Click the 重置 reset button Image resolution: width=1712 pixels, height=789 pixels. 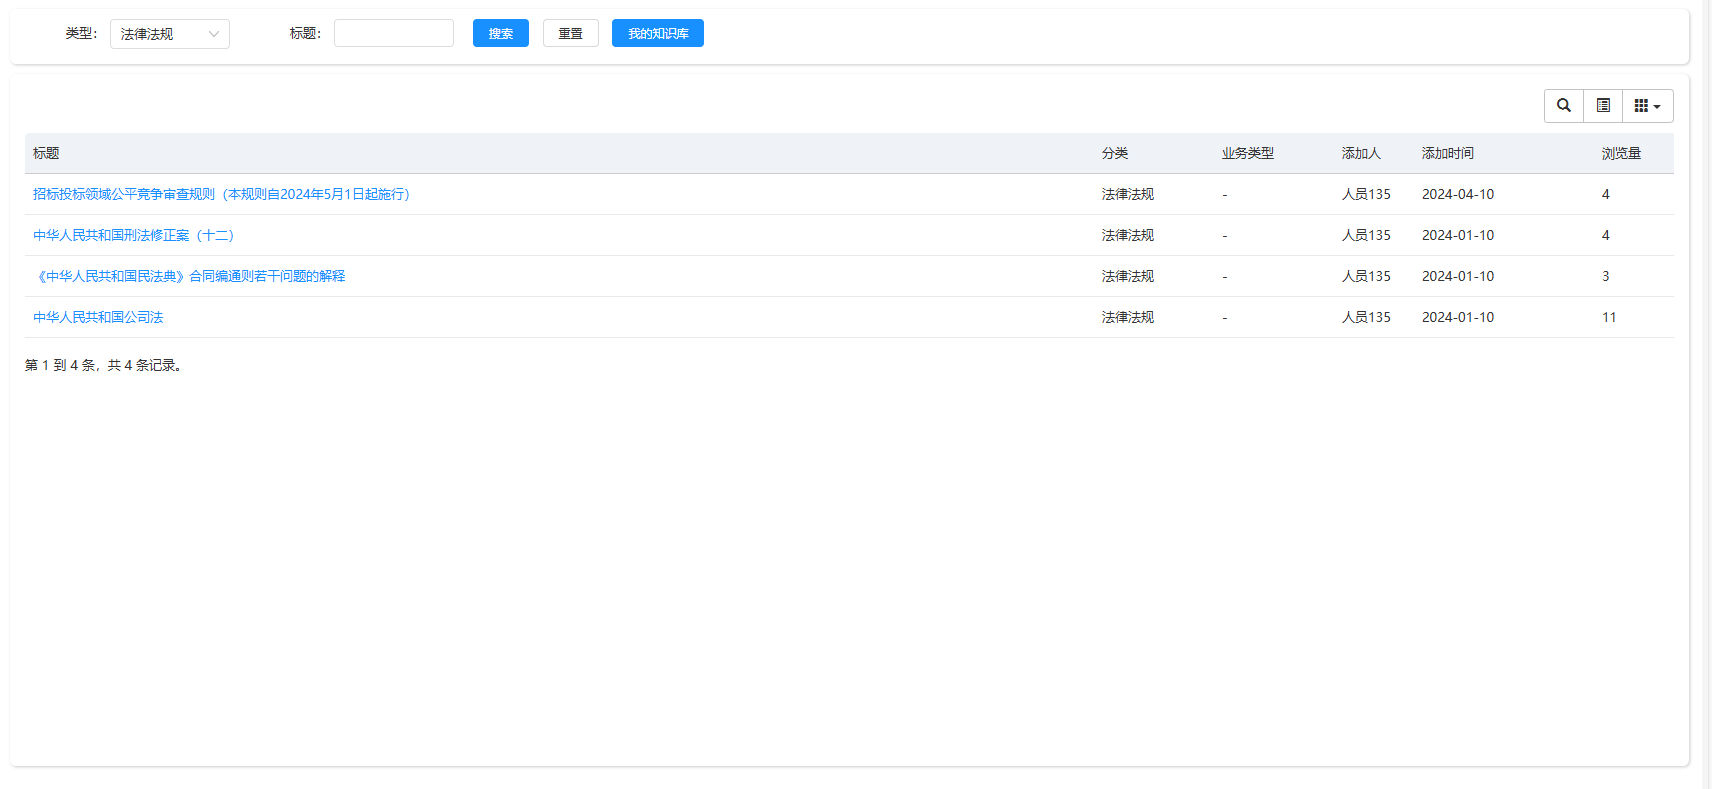[570, 34]
